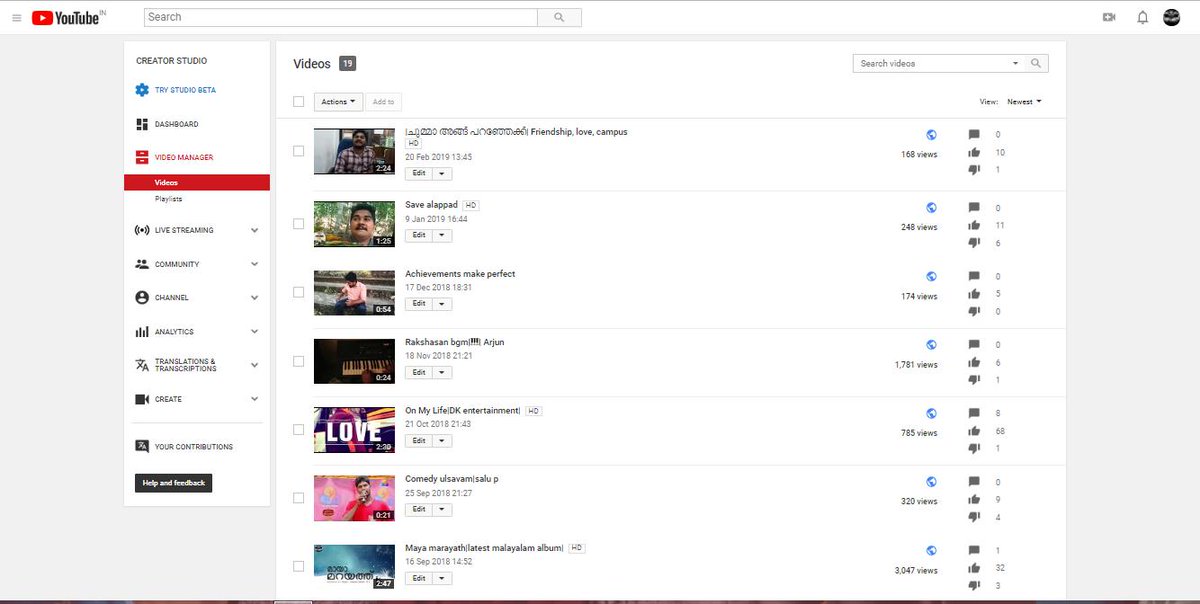This screenshot has height=604, width=1200.
Task: Open the Maya marayath latest malayalam album link
Action: 485,547
